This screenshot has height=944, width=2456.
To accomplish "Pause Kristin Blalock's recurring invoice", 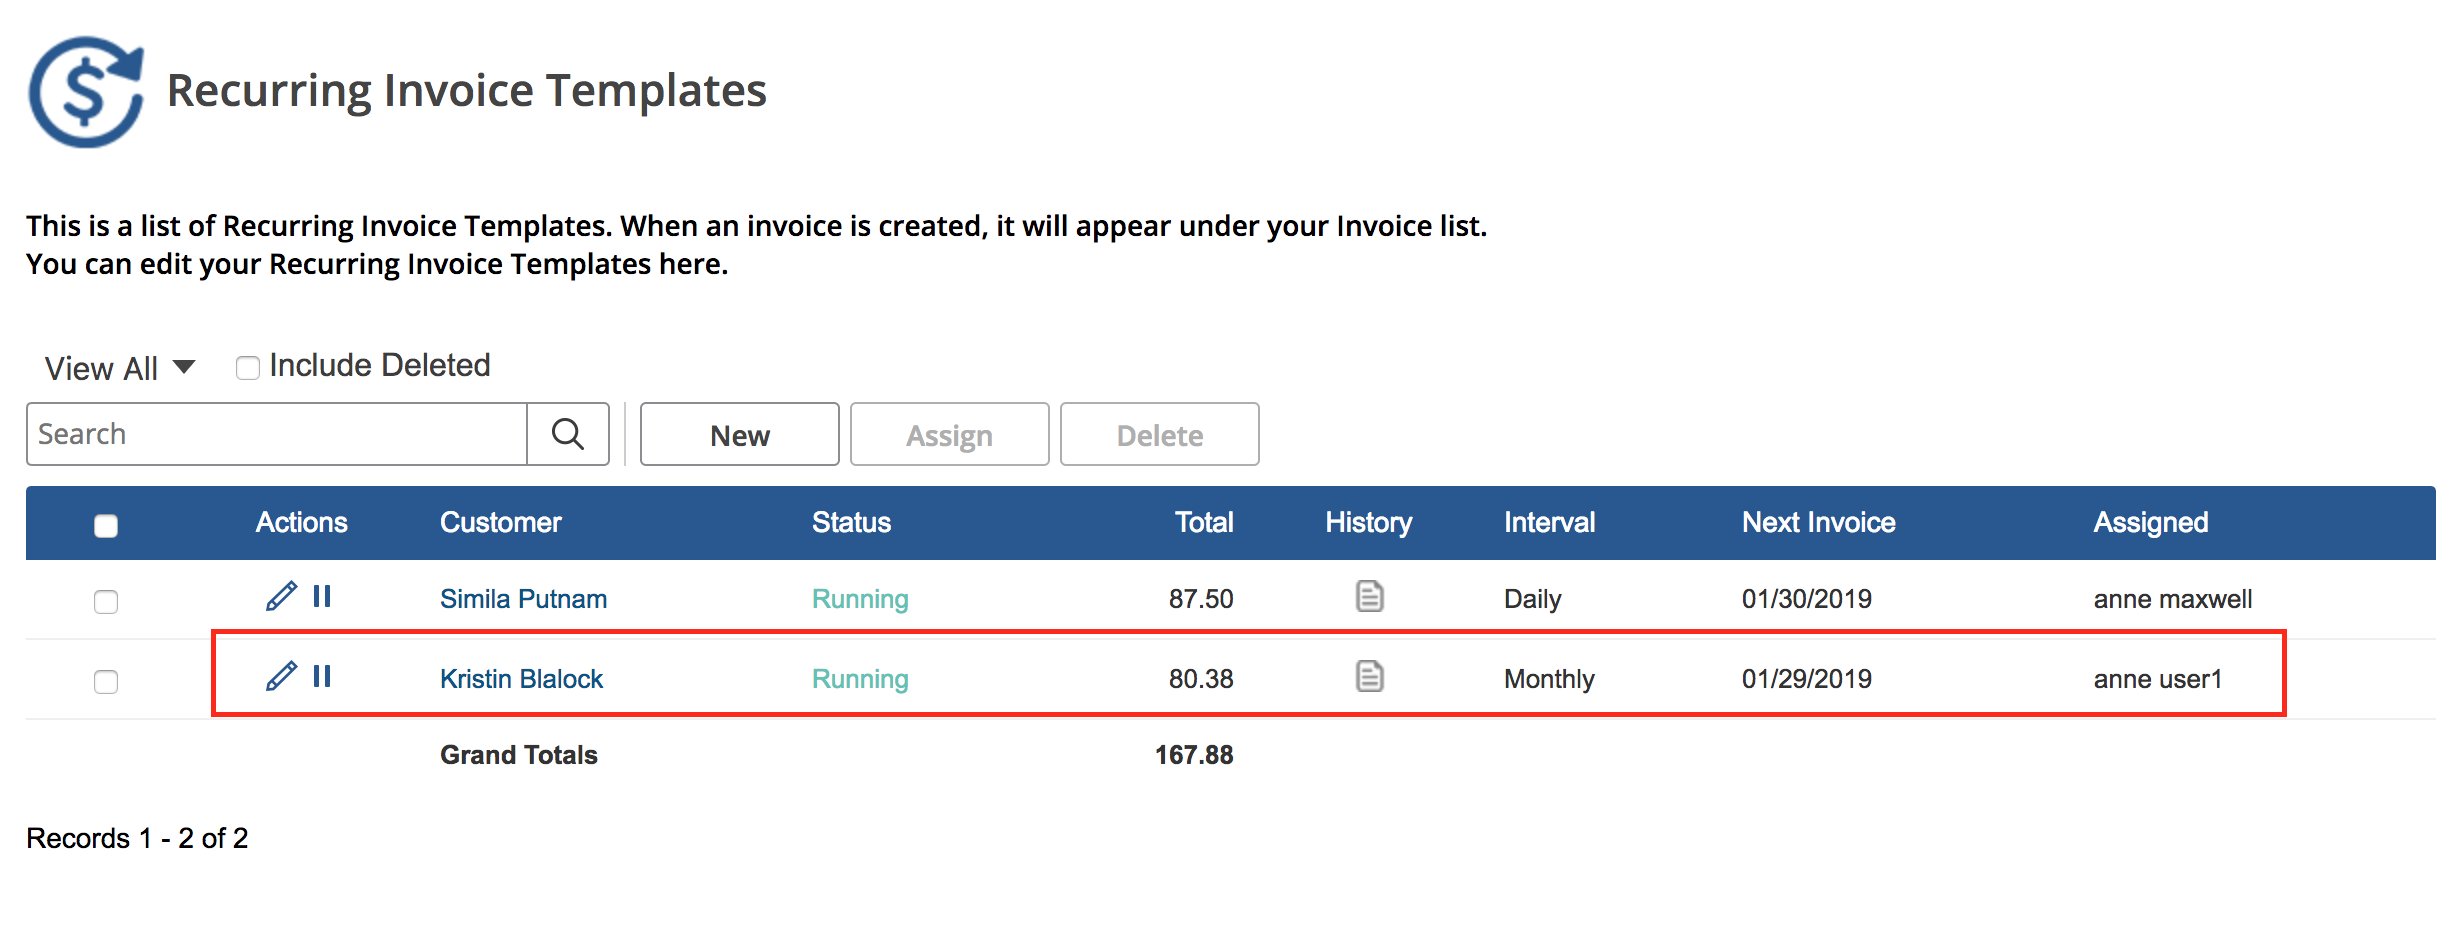I will pyautogui.click(x=321, y=677).
